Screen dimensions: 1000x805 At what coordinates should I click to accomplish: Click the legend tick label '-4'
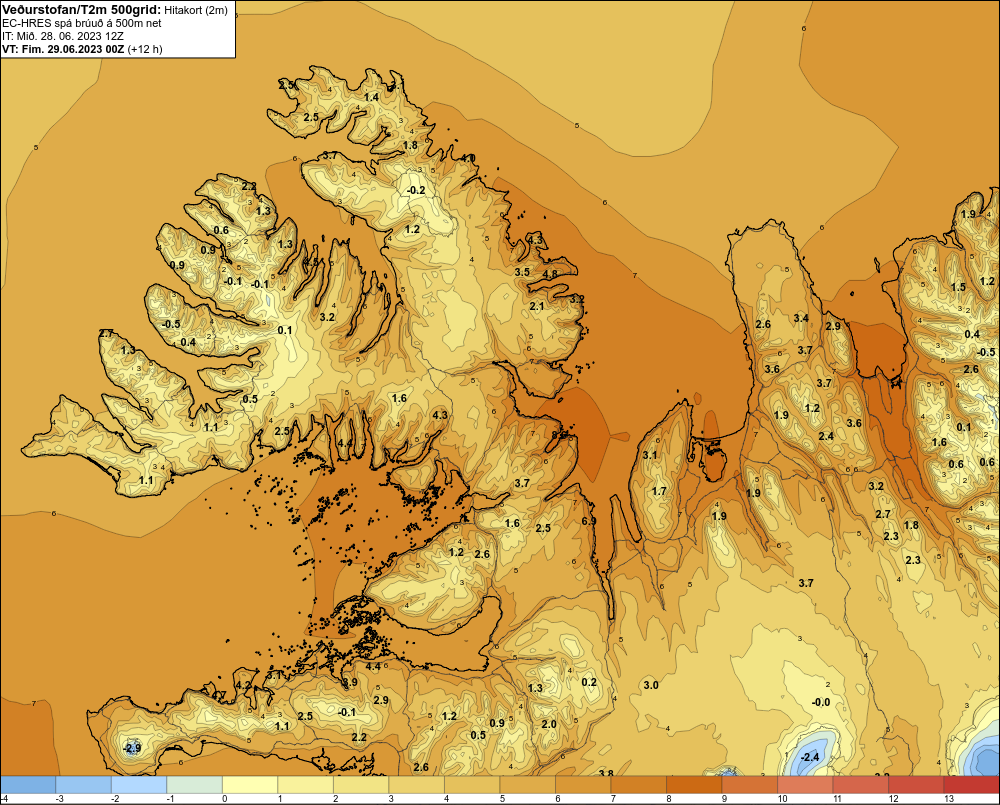point(4,799)
